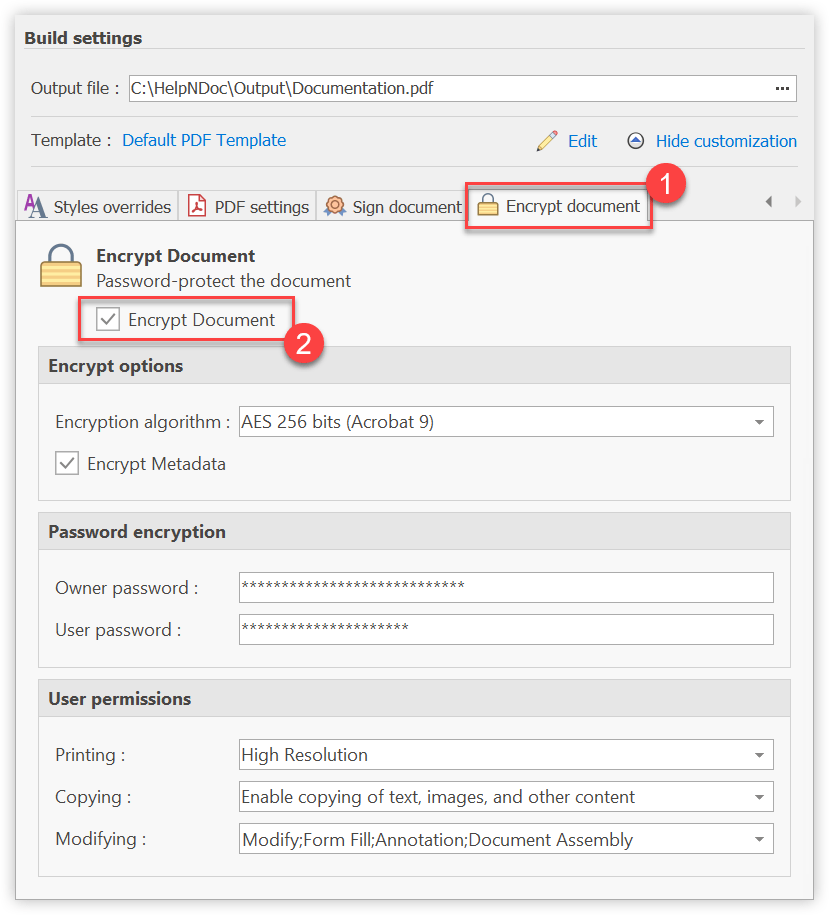This screenshot has height=915, width=829.
Task: Open the Encryption algorithm dropdown
Action: coord(757,421)
